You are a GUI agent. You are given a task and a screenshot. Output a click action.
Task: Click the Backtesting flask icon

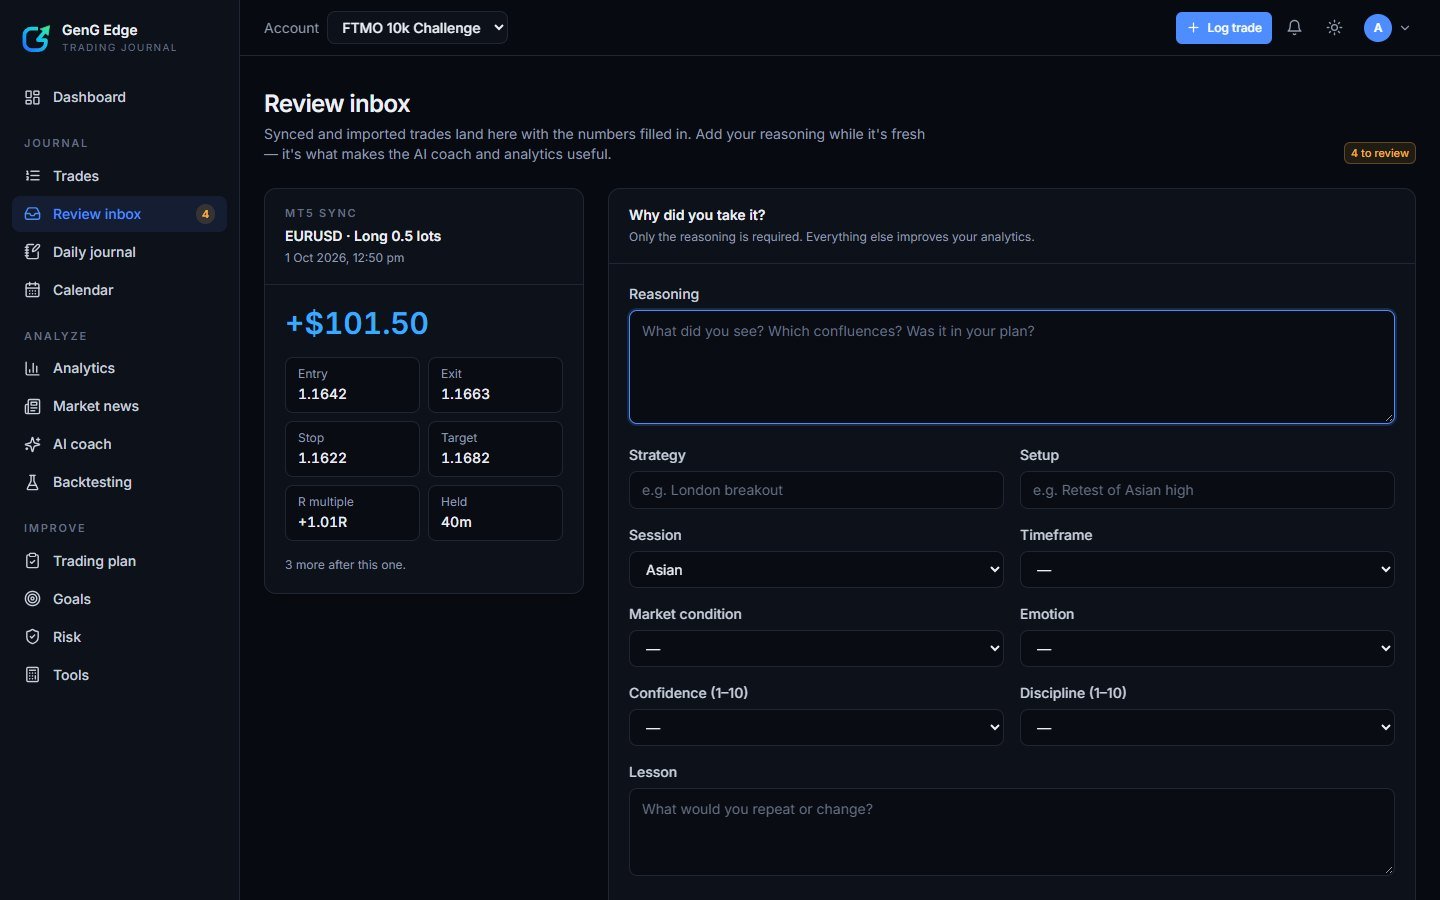click(32, 482)
